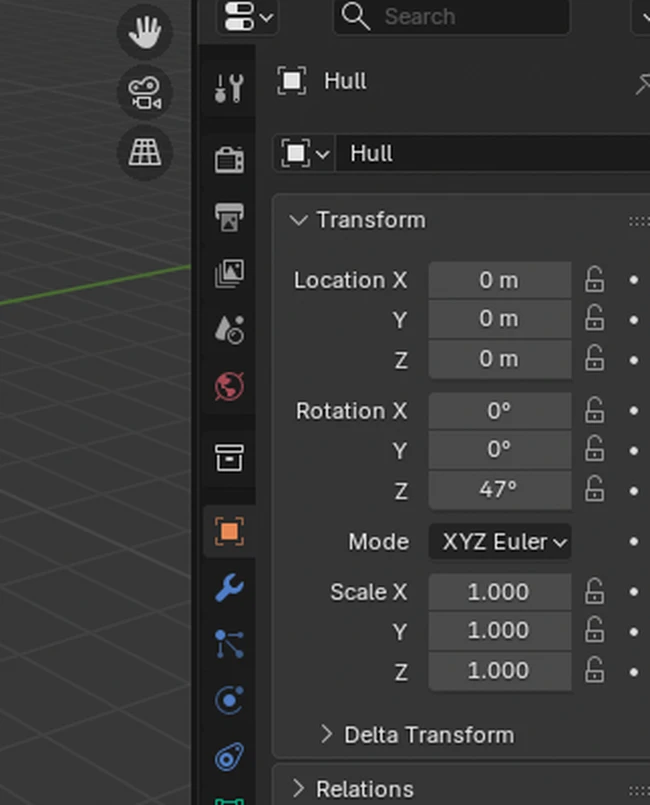The image size is (650, 805).
Task: Click the Rotation X value field
Action: [500, 410]
